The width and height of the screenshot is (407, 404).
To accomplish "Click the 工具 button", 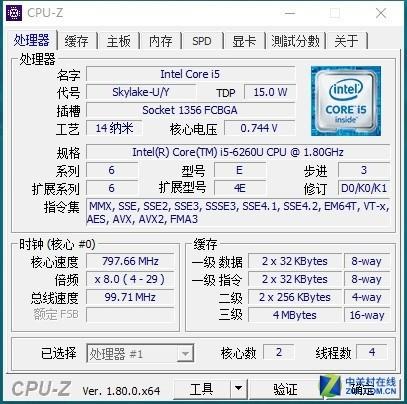I will (x=202, y=388).
